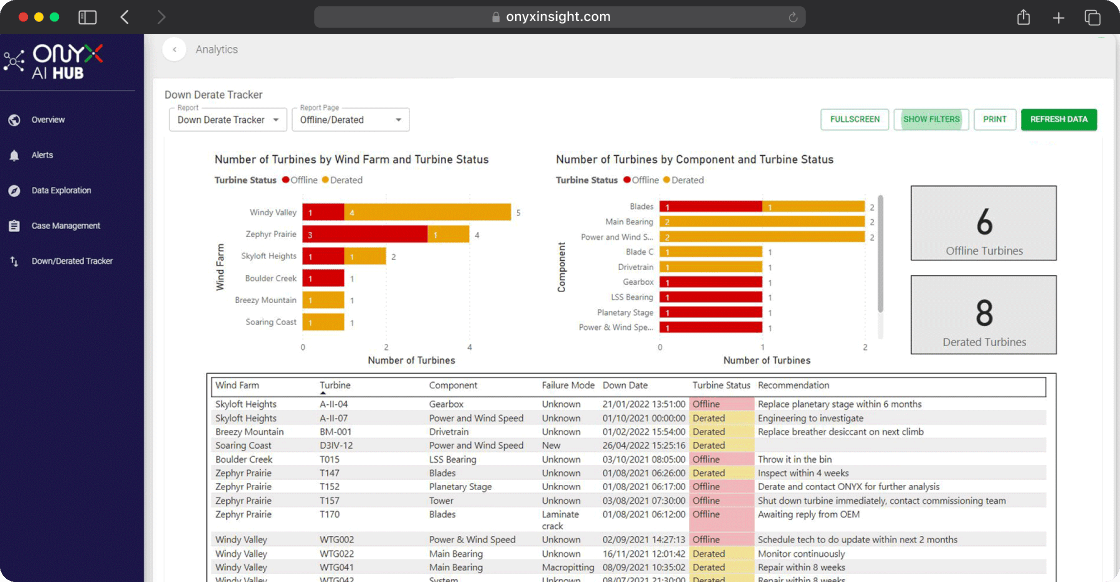Click the 6 Offline Turbines card

click(984, 223)
